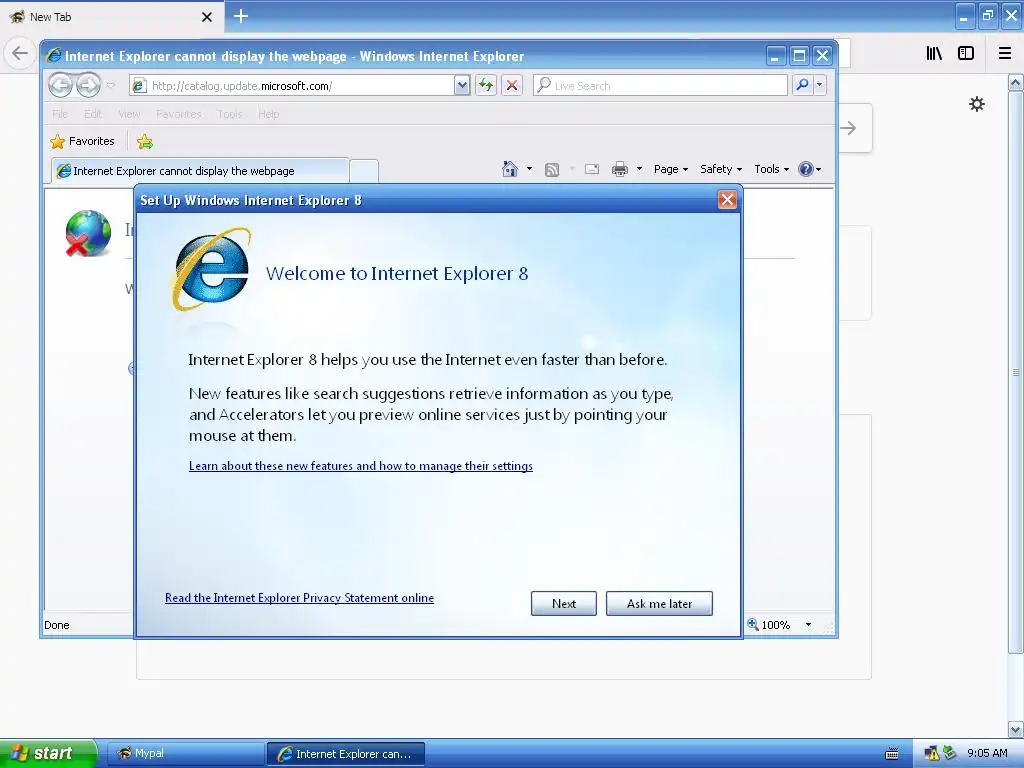This screenshot has width=1024, height=768.
Task: Open the Page dropdown in command bar
Action: pos(671,169)
